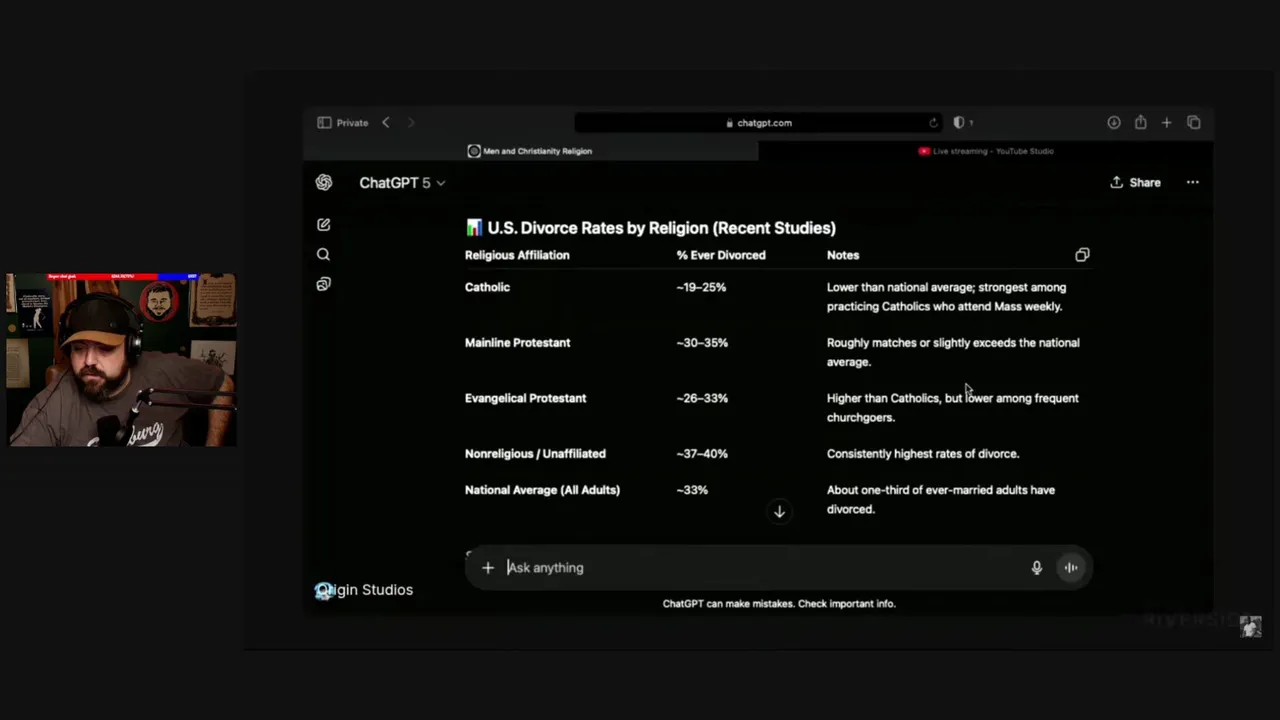Open Safari downloads icon
The width and height of the screenshot is (1280, 720).
1114,123
